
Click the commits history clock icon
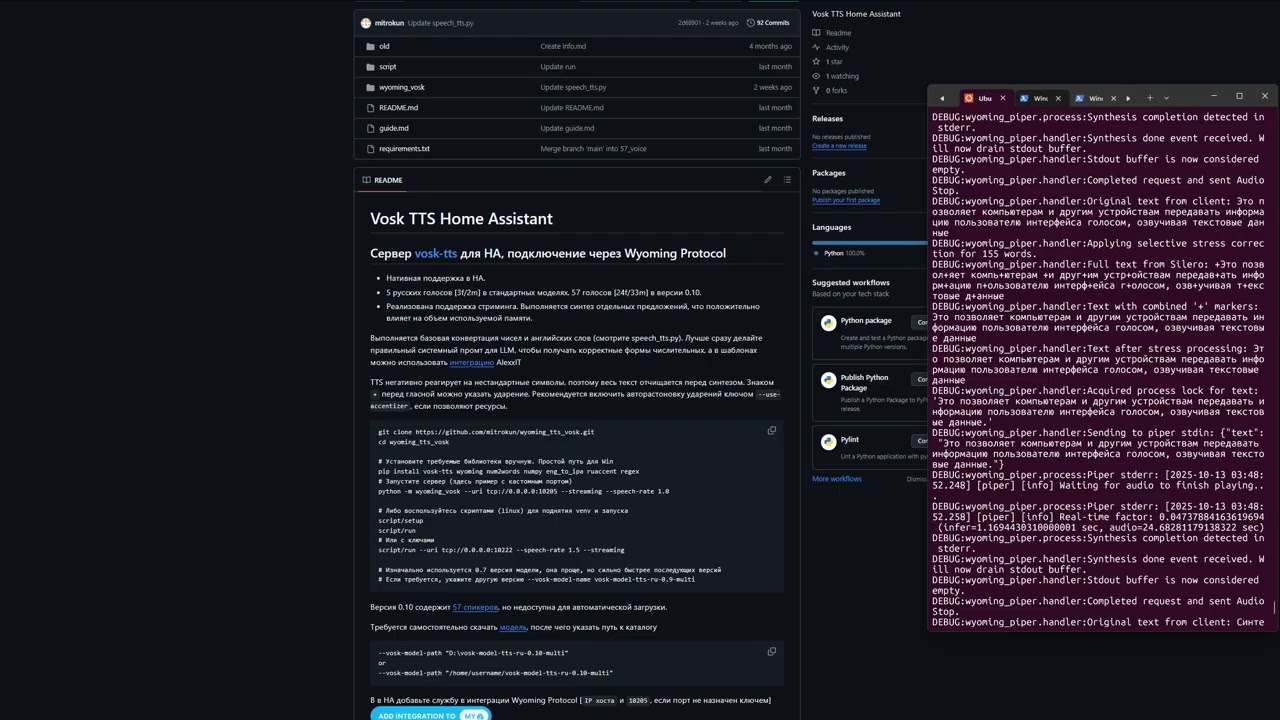(750, 23)
